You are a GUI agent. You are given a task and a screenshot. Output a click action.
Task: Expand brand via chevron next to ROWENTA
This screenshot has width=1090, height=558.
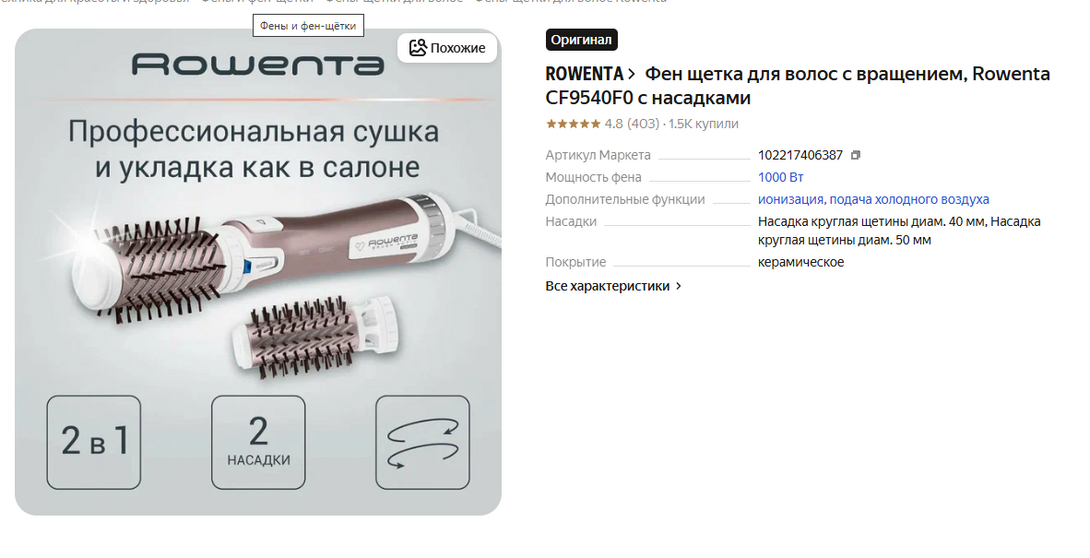[x=631, y=74]
